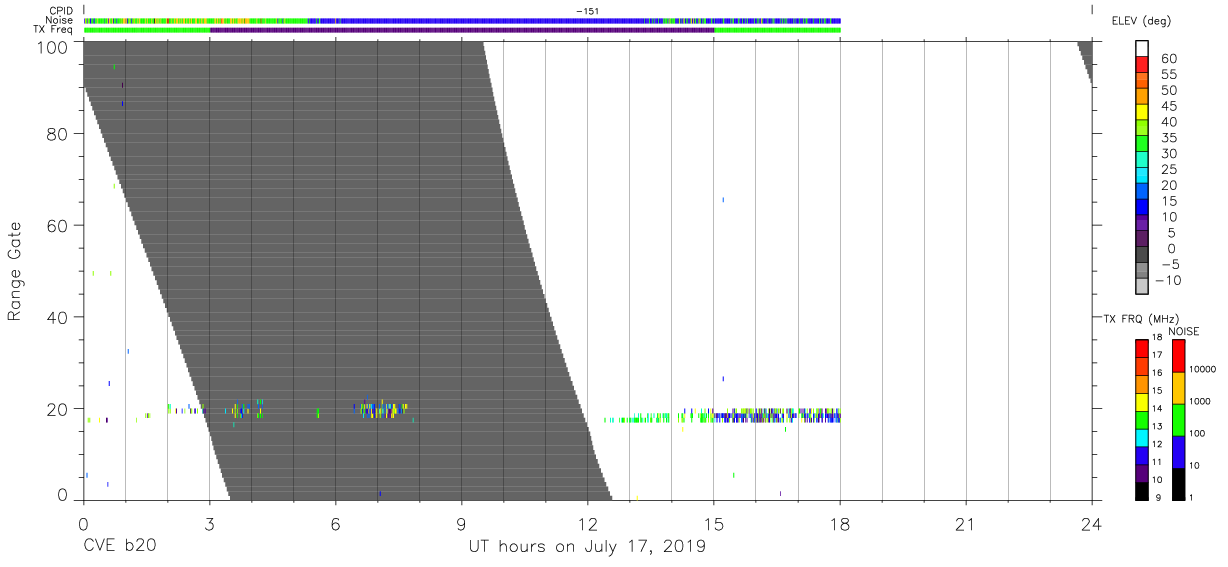Click the blue segment of the NOISE colorbar
Screen dimensions: 1228x567
click(x=1178, y=451)
